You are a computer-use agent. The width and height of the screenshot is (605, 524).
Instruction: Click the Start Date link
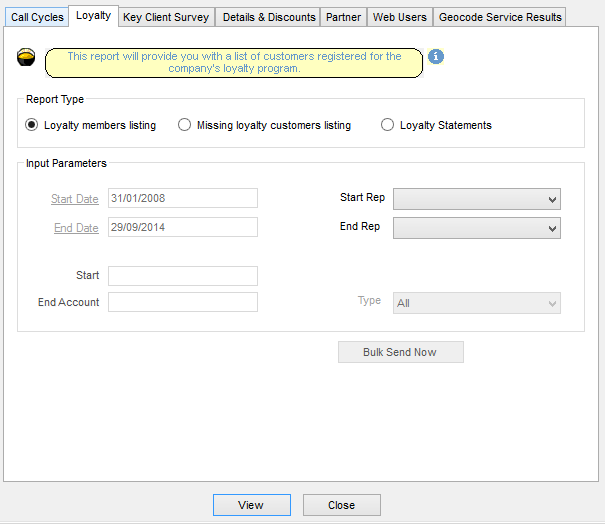[75, 199]
